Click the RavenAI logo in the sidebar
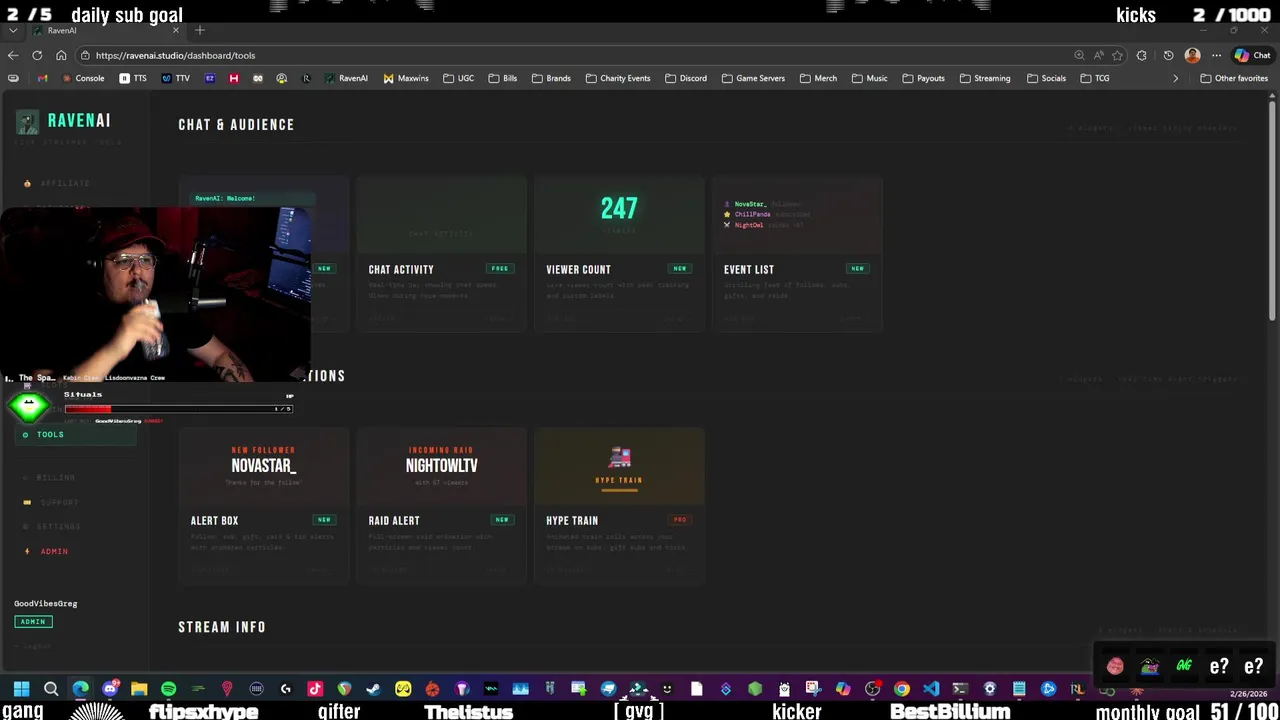1280x720 pixels. (x=64, y=121)
